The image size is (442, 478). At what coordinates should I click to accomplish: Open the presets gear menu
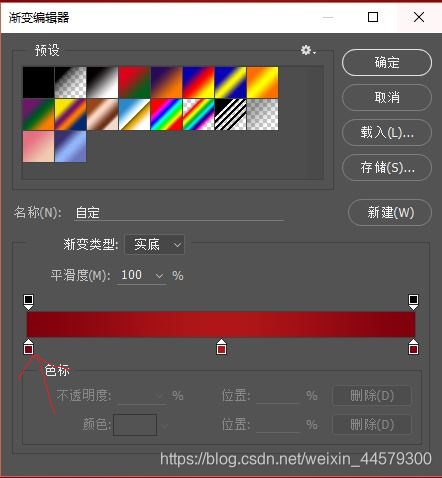[x=308, y=50]
